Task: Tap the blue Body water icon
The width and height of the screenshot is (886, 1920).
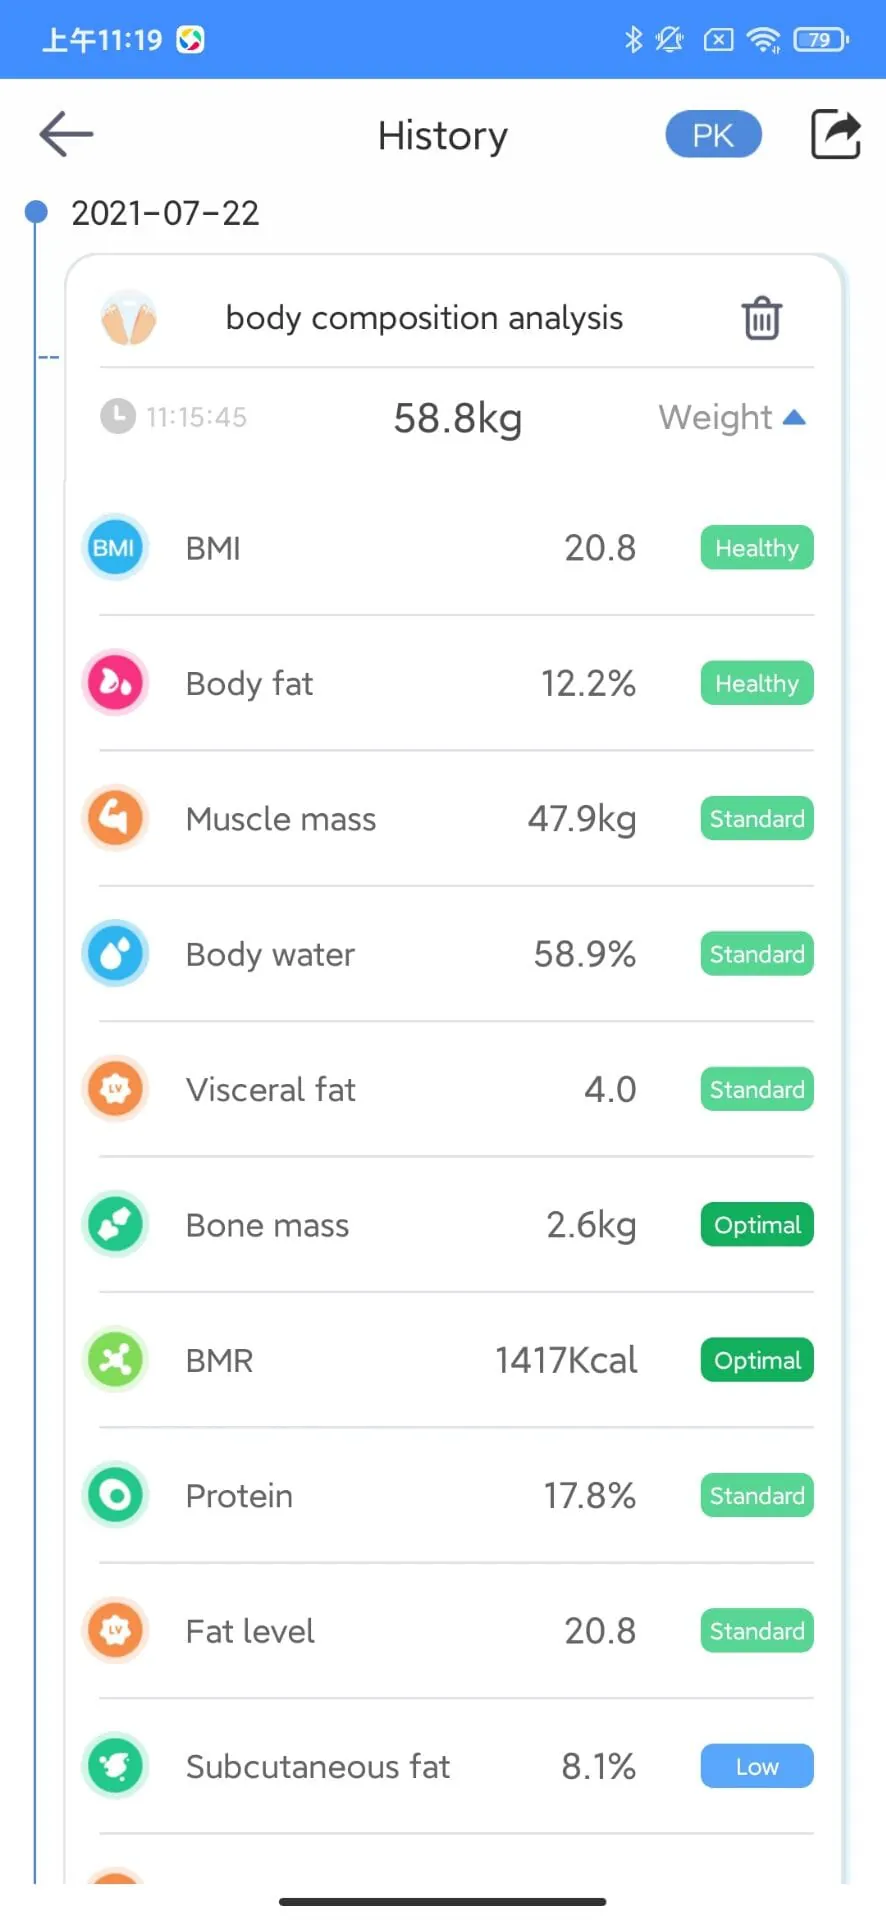Action: coord(115,954)
